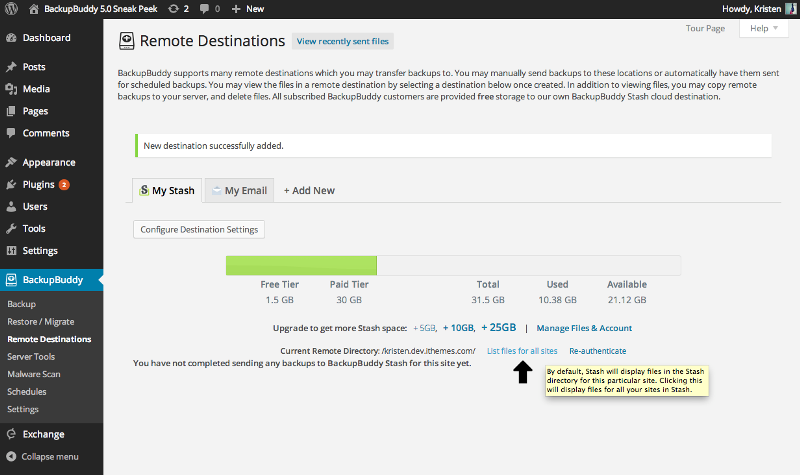Click the +10GB upgrade link
The width and height of the screenshot is (800, 475).
pyautogui.click(x=458, y=328)
